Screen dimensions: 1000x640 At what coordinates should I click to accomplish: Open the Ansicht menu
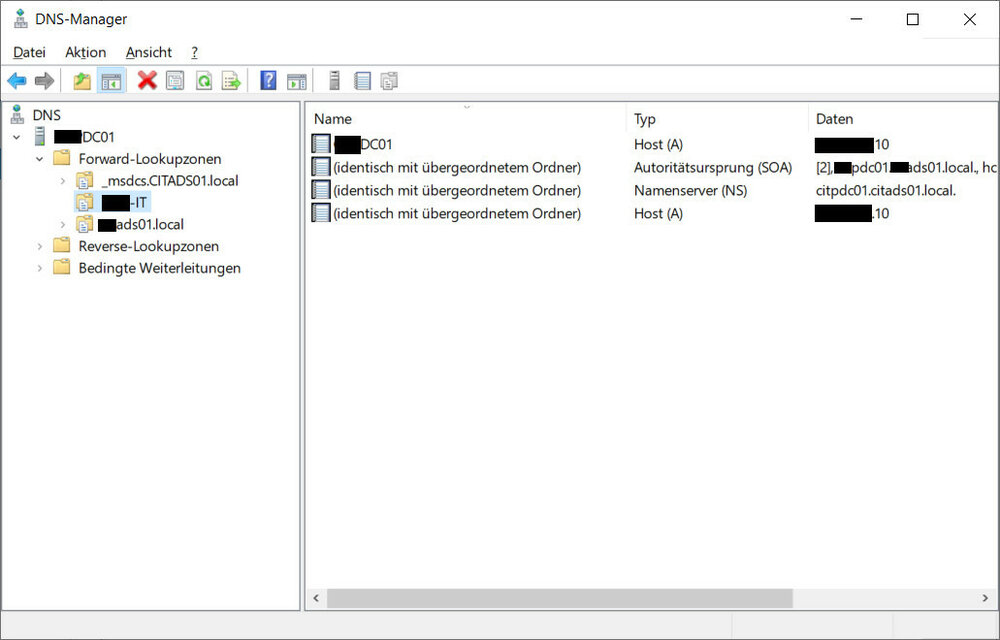click(148, 52)
